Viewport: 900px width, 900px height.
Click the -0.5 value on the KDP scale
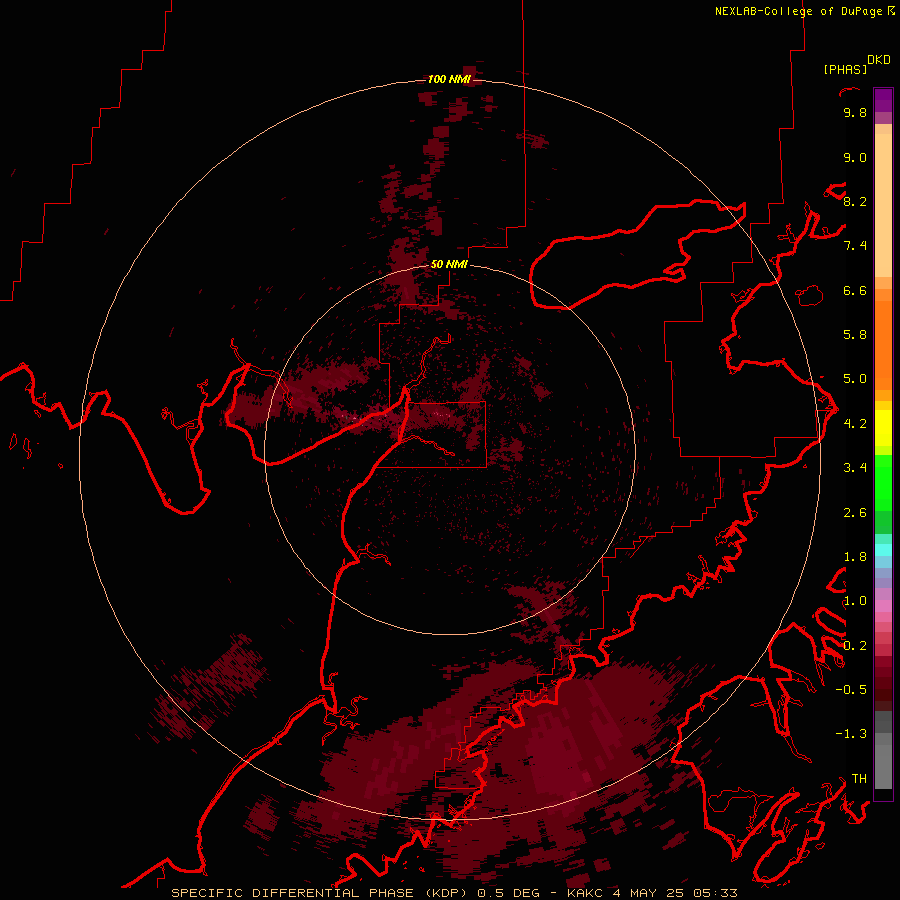851,689
